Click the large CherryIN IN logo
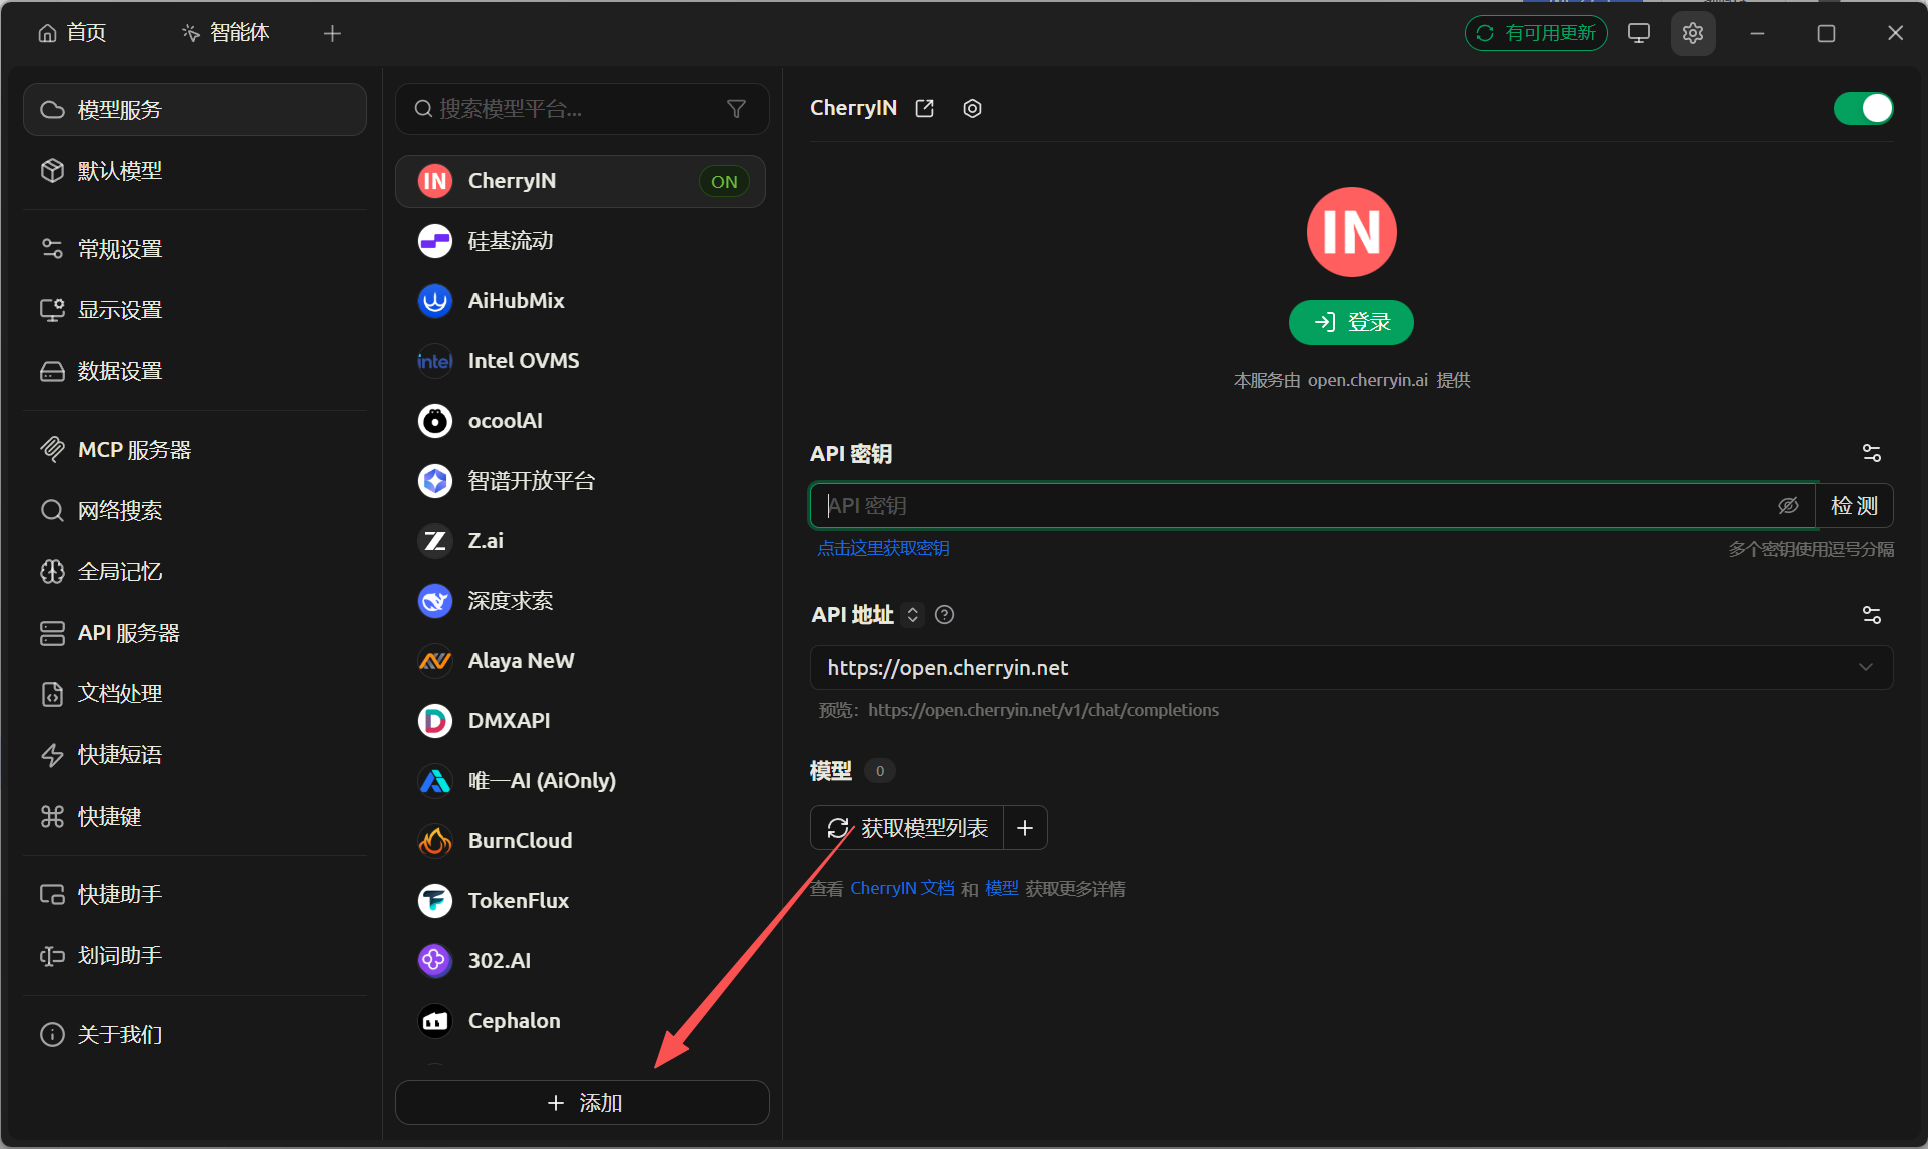Image resolution: width=1928 pixels, height=1149 pixels. [1351, 232]
